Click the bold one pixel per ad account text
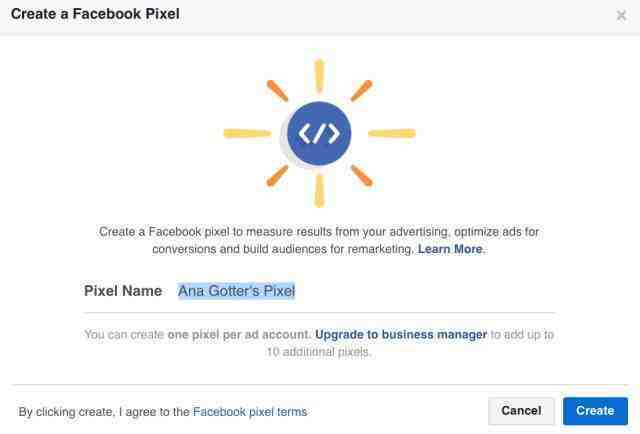This screenshot has height=434, width=640. pos(239,334)
